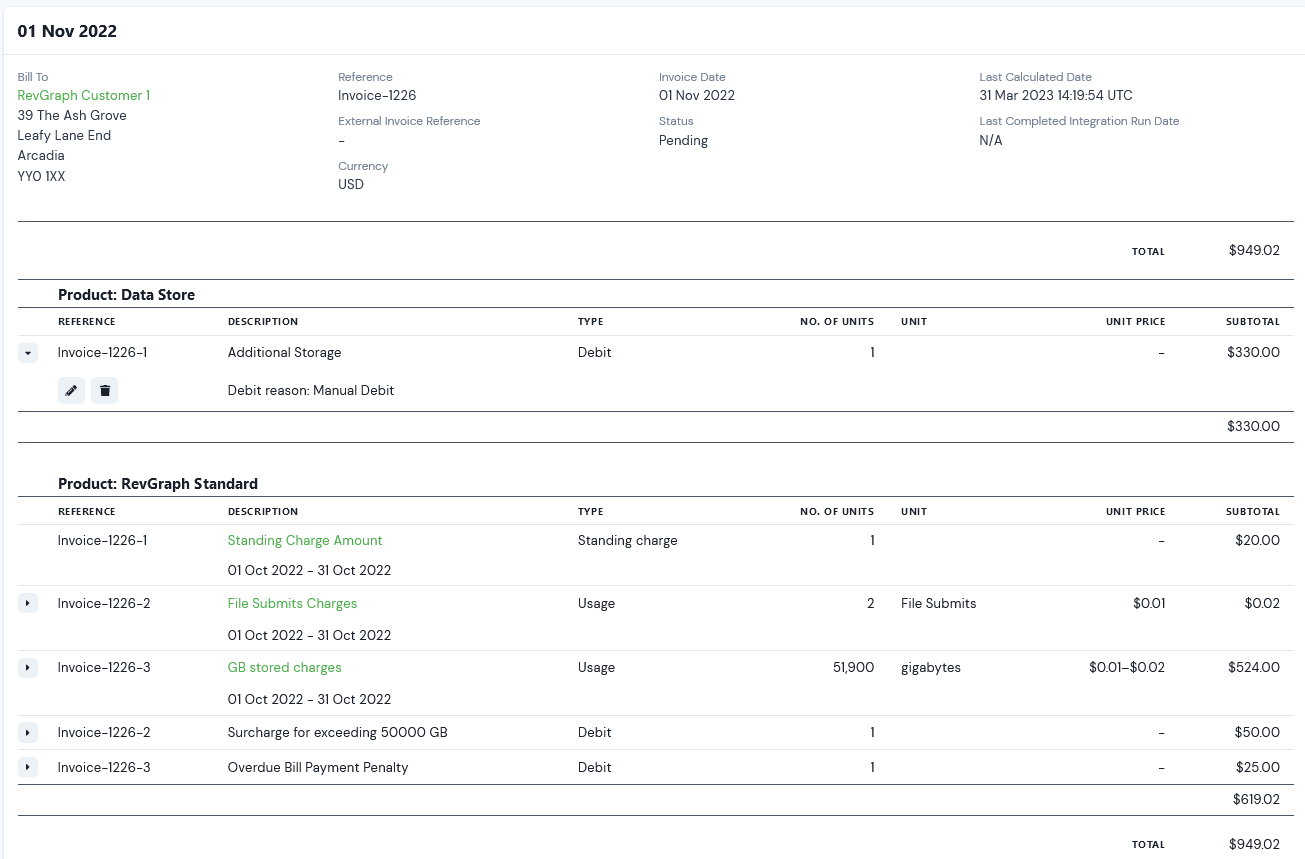Click the YY0 1XX postcode line
Screen dimensions: 1305x859
(42, 176)
